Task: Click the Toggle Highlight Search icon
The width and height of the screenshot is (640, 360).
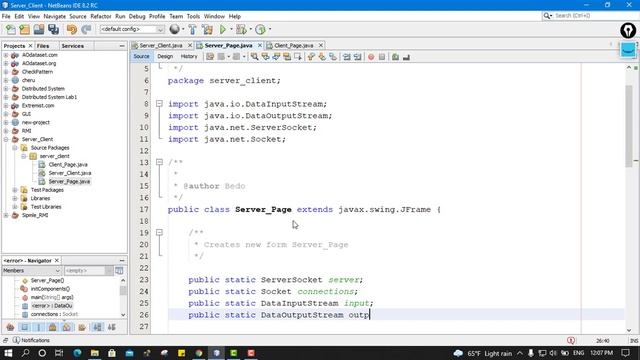Action: [287, 57]
